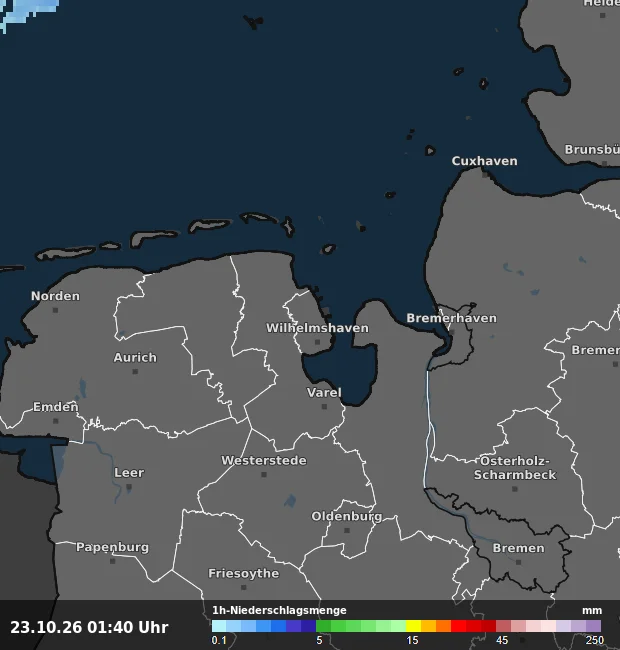Click the square marker below Oldenburg

347,531
